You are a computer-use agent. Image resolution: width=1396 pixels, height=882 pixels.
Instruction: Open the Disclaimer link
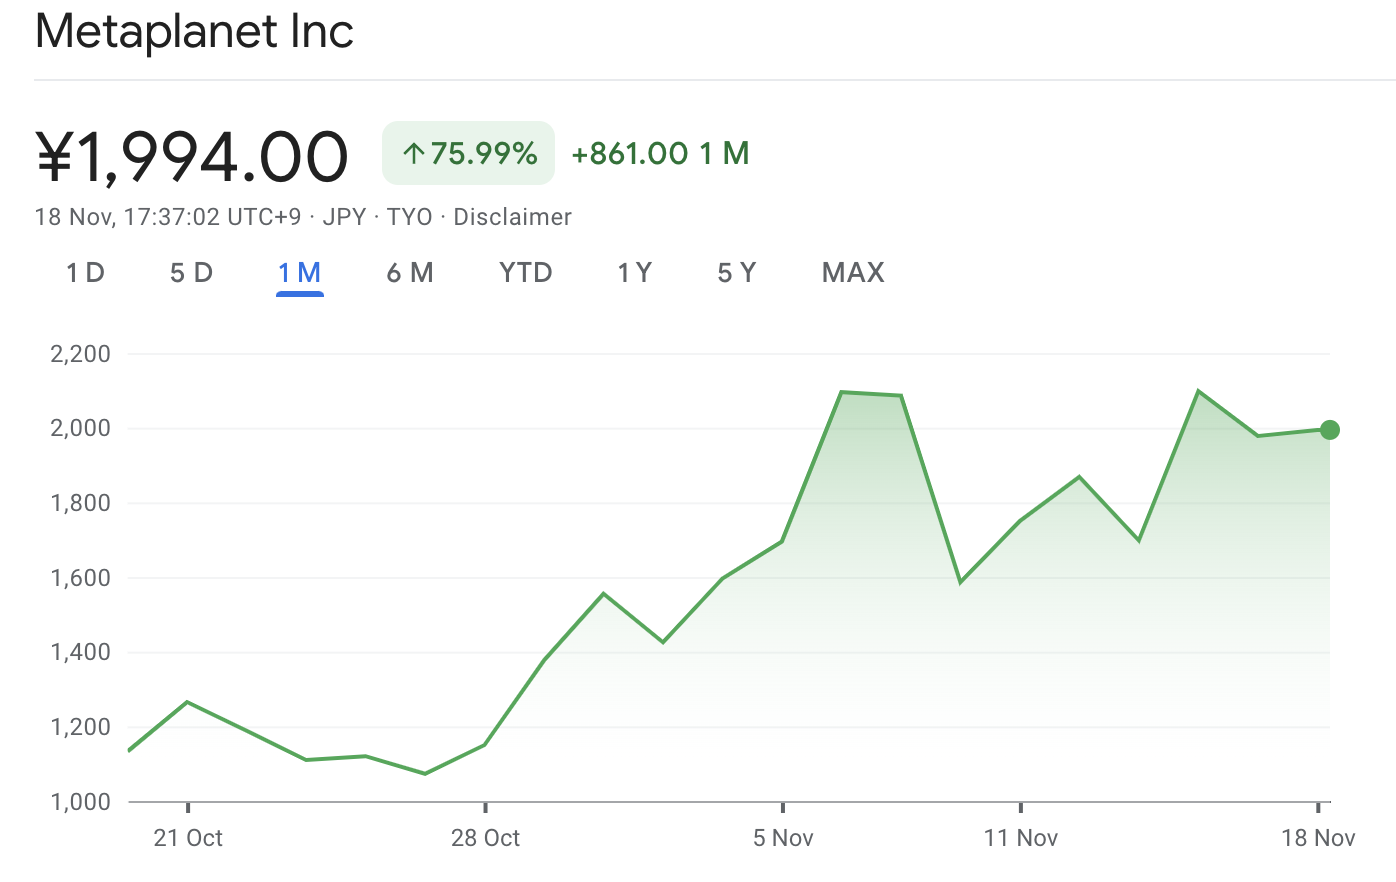point(512,217)
